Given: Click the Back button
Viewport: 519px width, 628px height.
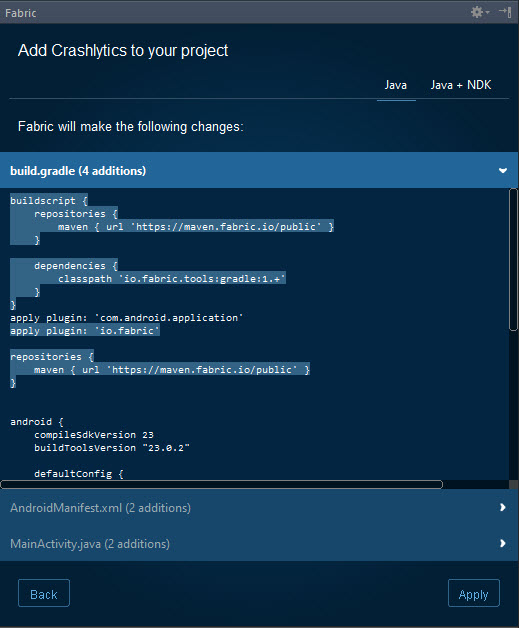Looking at the screenshot, I should click(44, 593).
